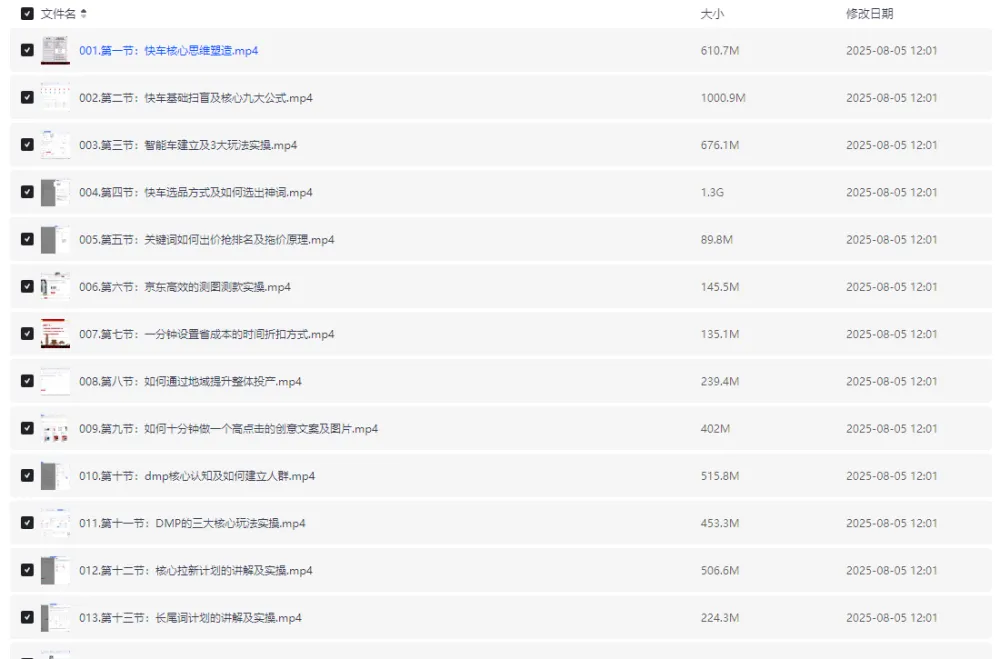Click the thumbnail icon of file 001.第一节
1000x659 pixels.
(55, 51)
